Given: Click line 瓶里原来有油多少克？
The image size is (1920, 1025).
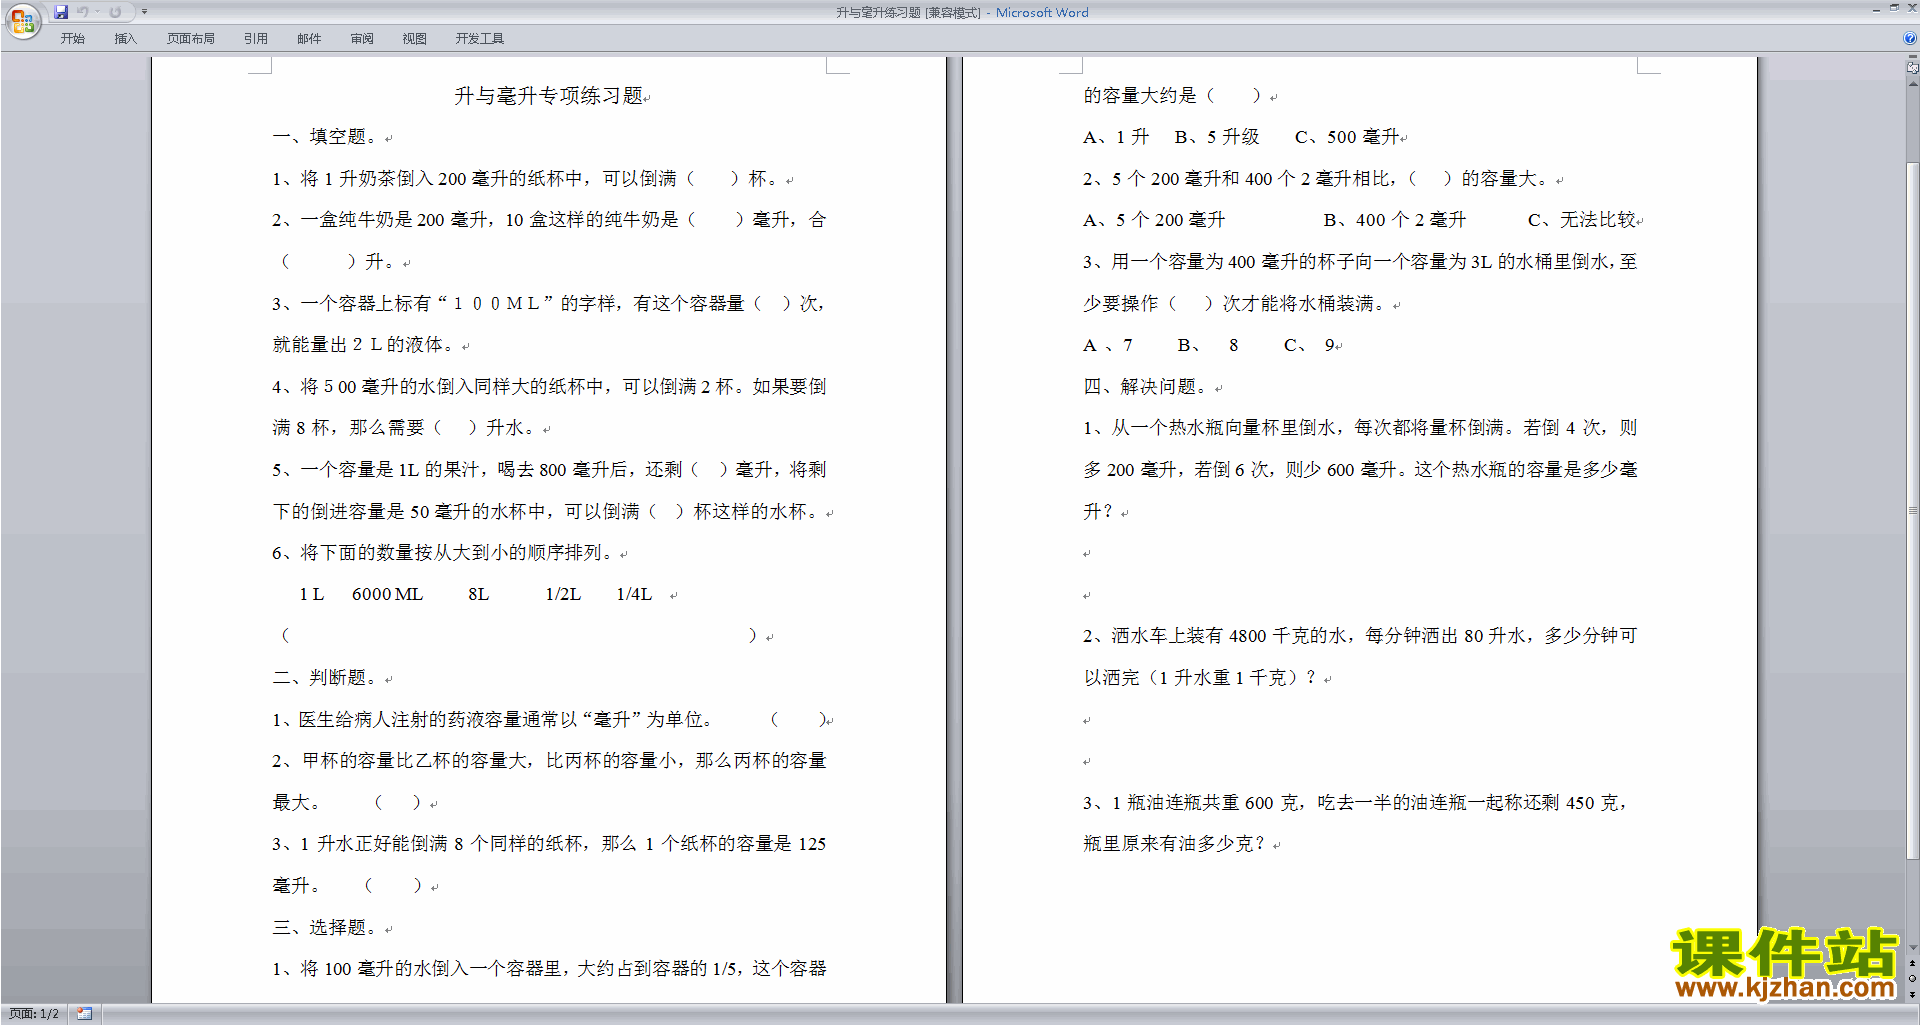Looking at the screenshot, I should click(x=1175, y=844).
